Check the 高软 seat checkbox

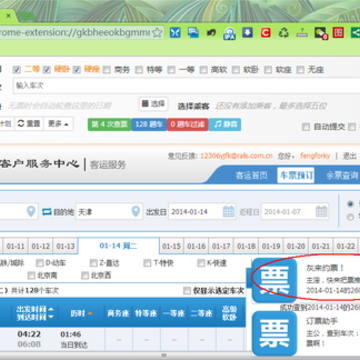click(x=203, y=70)
